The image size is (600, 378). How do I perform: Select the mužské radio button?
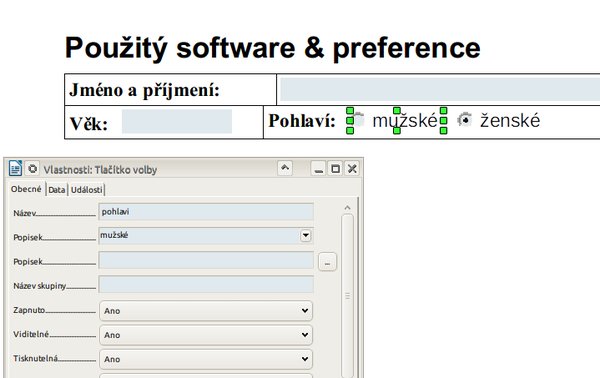[x=359, y=121]
